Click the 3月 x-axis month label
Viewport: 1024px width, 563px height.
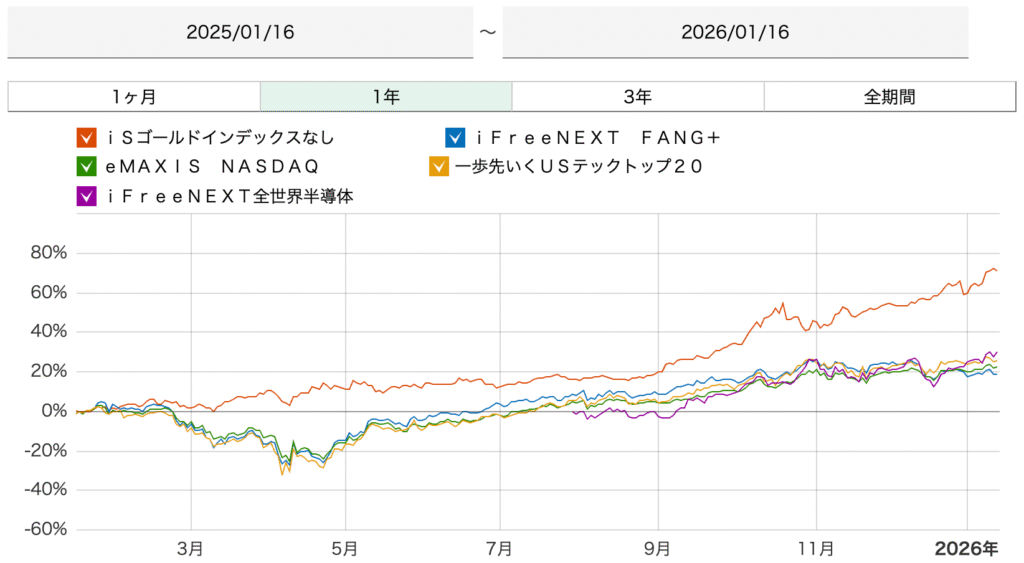click(189, 548)
